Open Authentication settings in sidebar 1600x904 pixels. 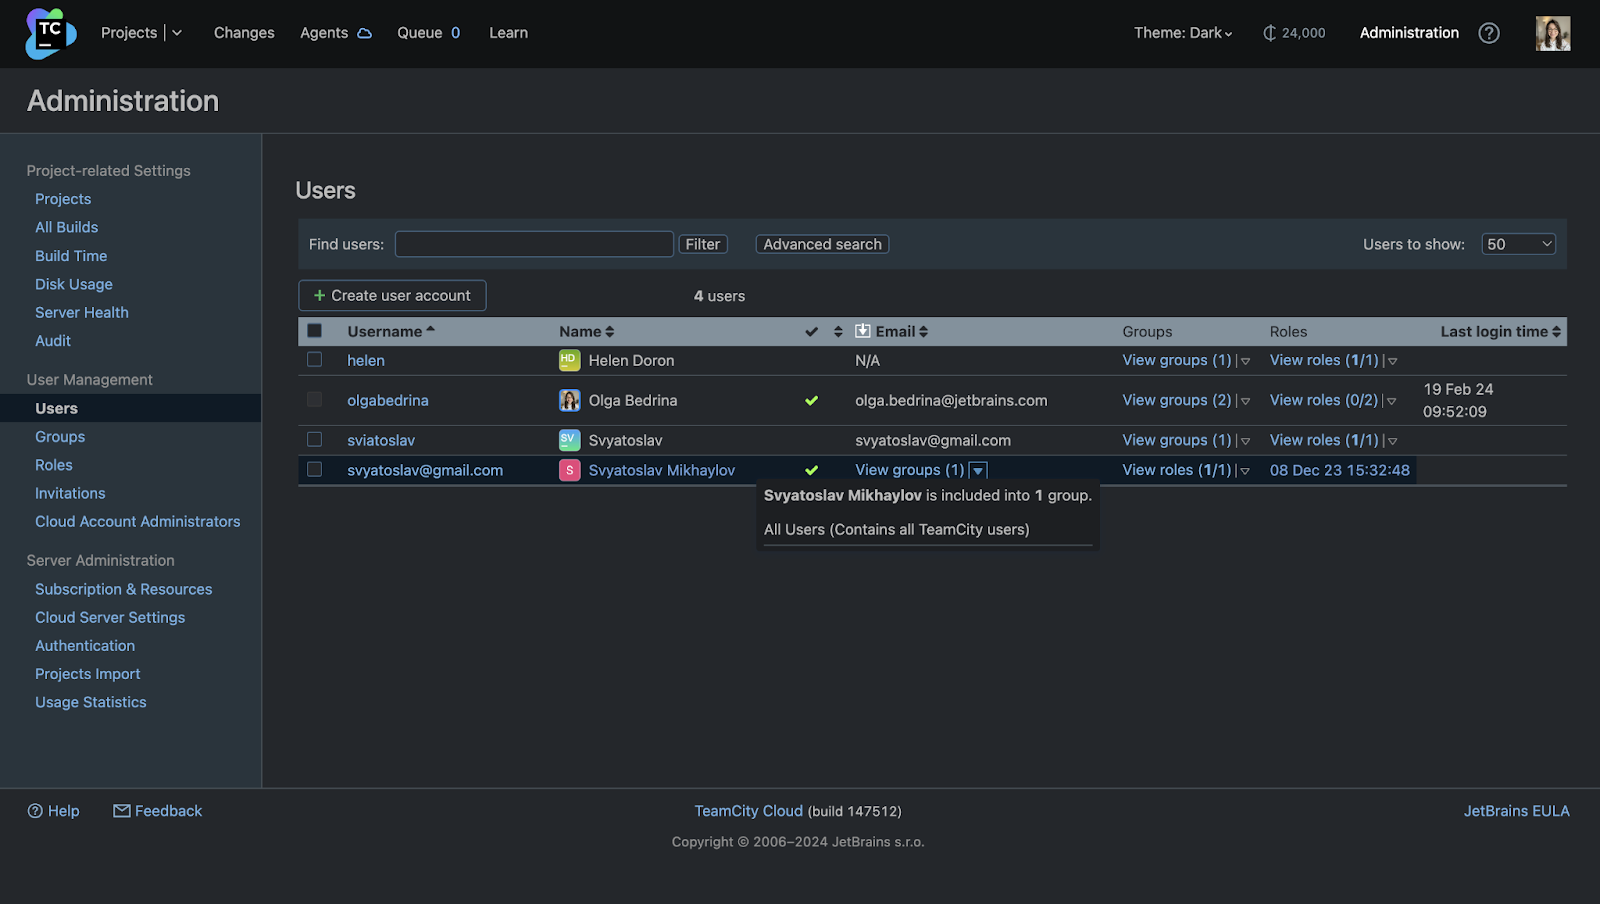85,646
